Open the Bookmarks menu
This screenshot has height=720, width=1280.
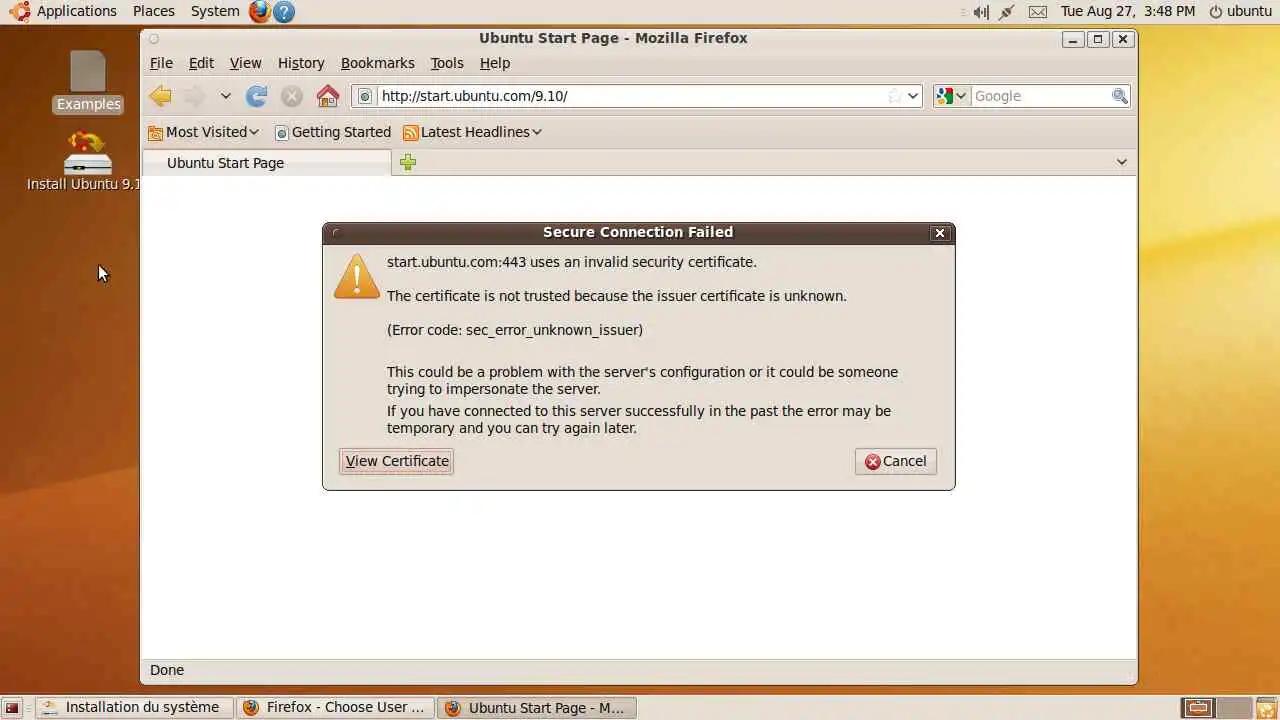tap(377, 63)
